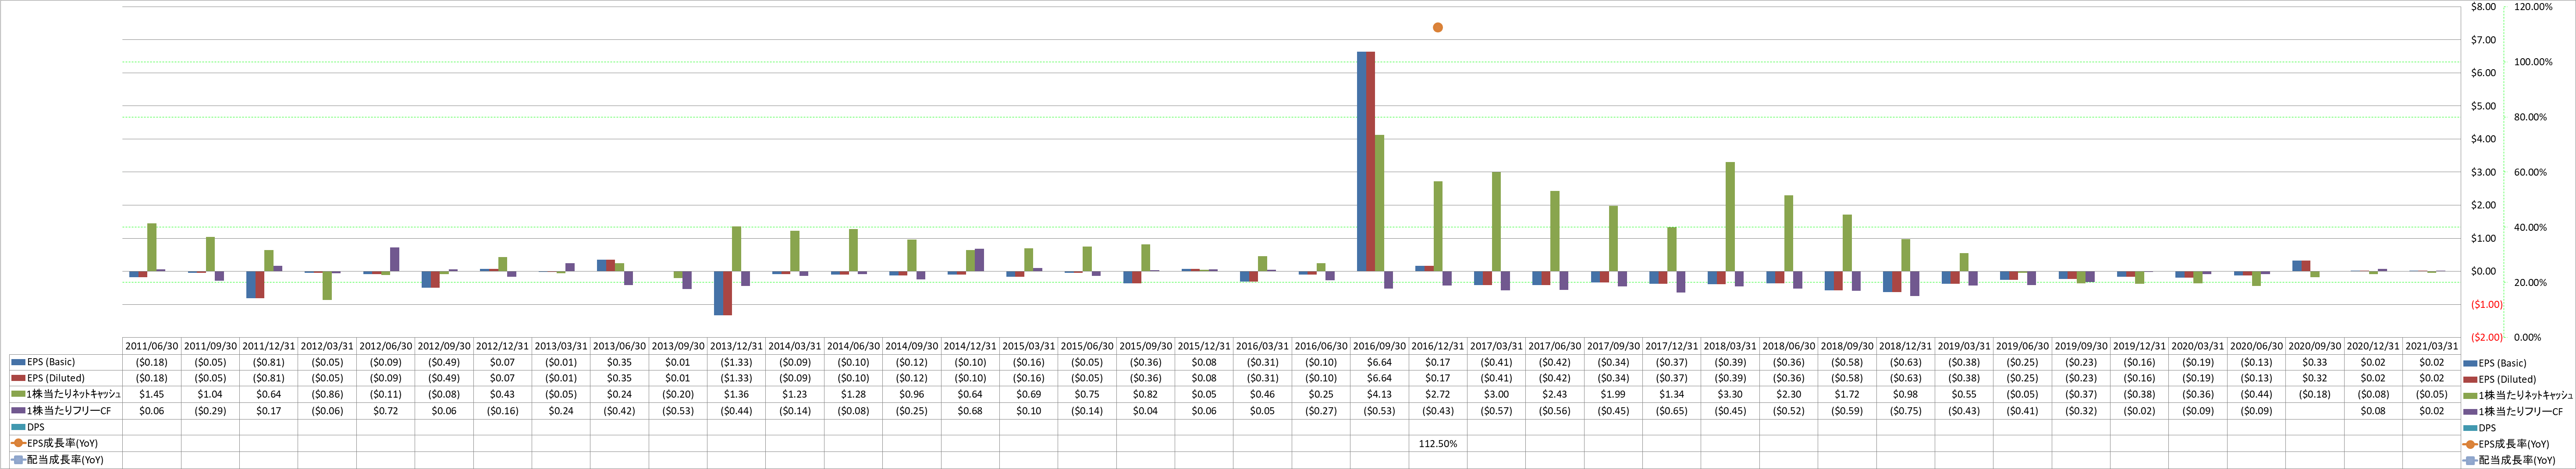
Task: Click the 2011/06/30 column header
Action: coord(152,346)
